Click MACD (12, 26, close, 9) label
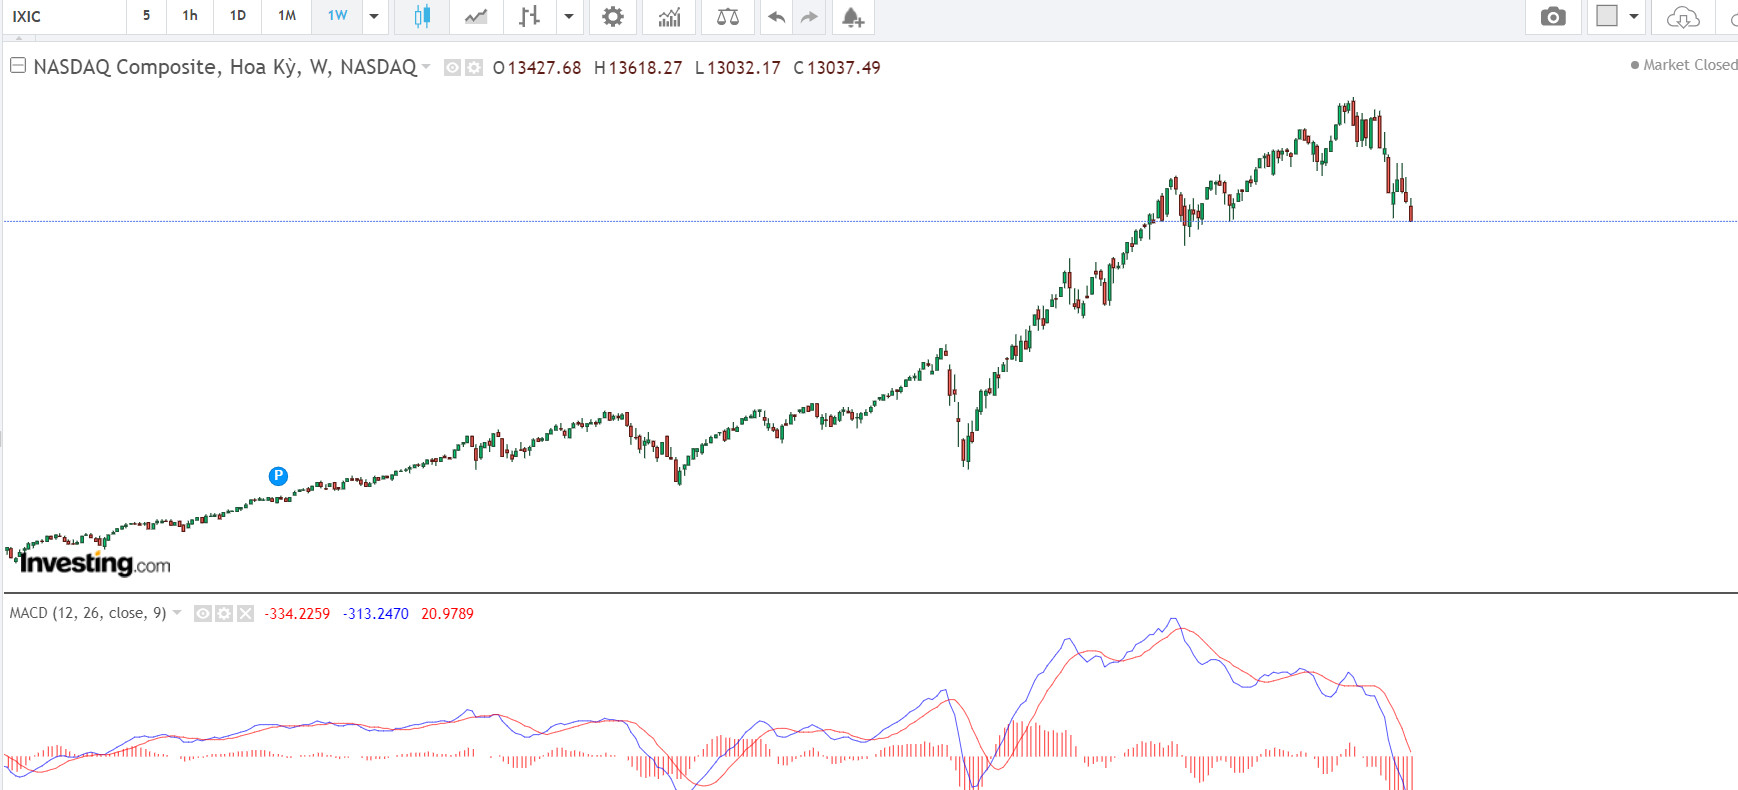Image resolution: width=1738 pixels, height=790 pixels. [x=88, y=613]
